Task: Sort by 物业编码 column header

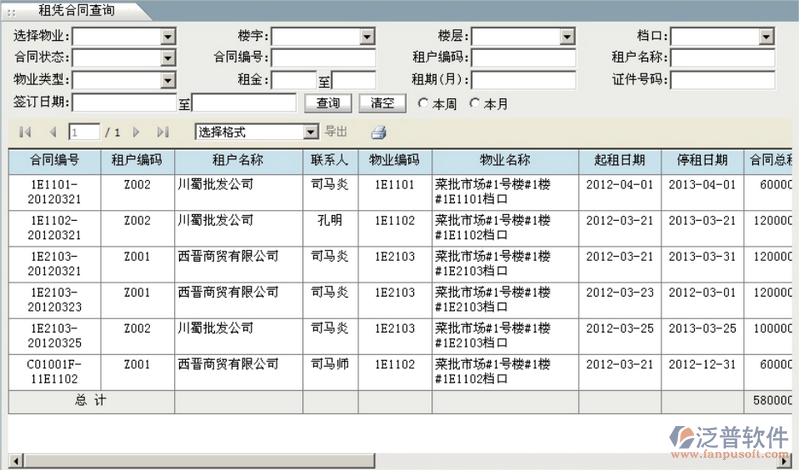Action: tap(394, 161)
